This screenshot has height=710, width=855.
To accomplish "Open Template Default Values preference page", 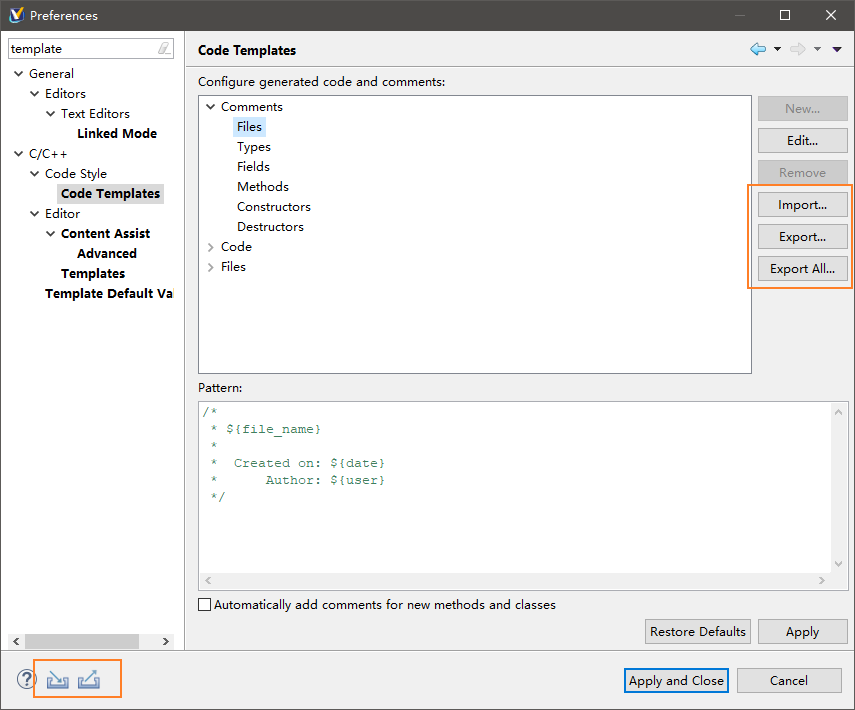I will (109, 293).
